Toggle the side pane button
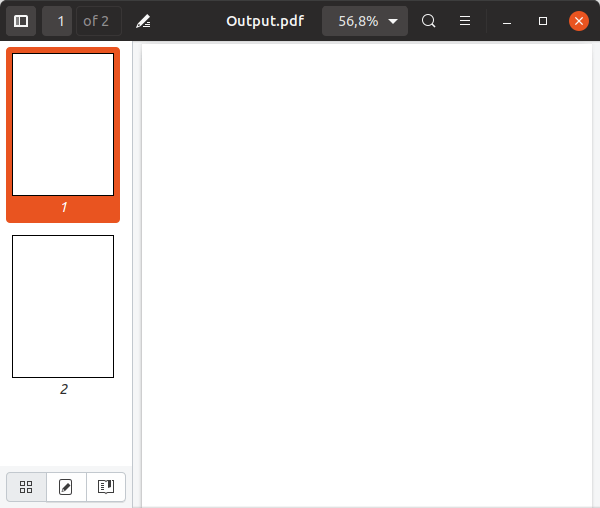The height and width of the screenshot is (508, 600). (21, 21)
